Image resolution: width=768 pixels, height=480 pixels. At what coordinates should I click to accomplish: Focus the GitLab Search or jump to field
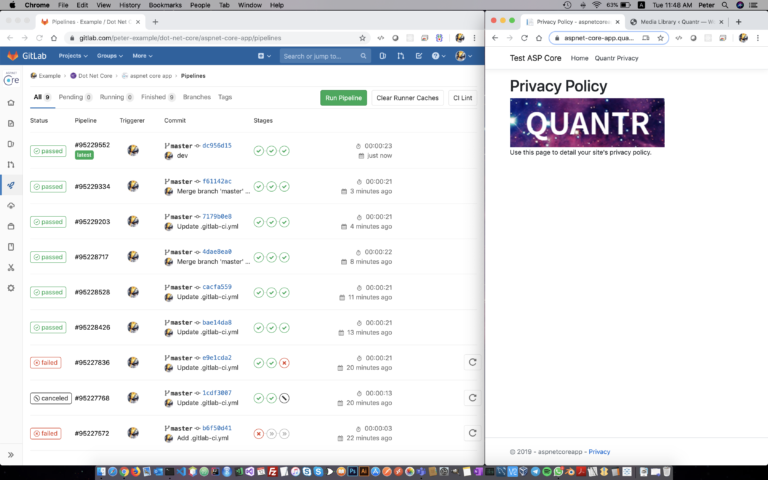point(324,56)
